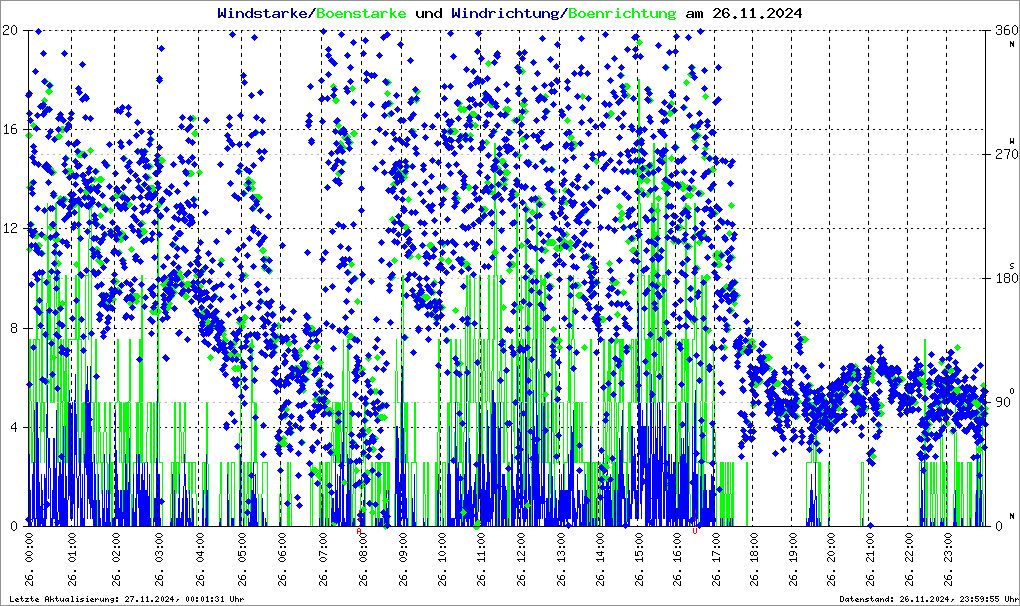Viewport: 1020px width, 606px height.
Task: Click the Datenstand timestamp in footer
Action: point(925,598)
